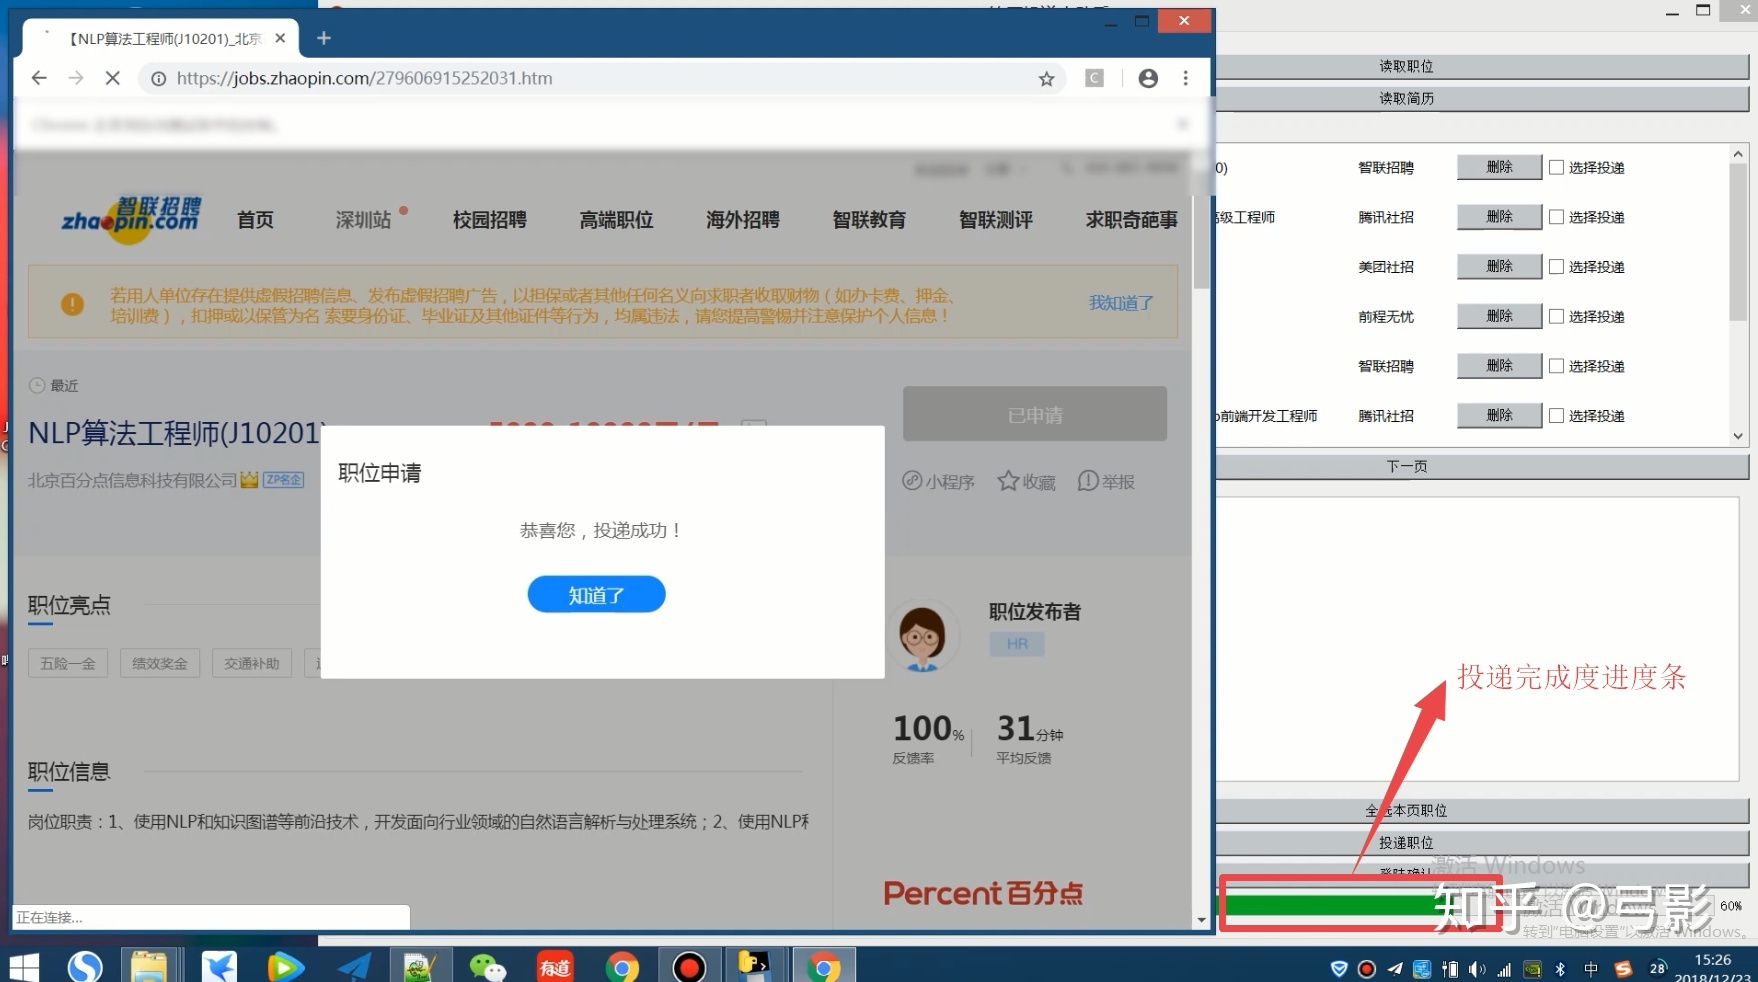Image resolution: width=1758 pixels, height=982 pixels.
Task: Click the 五险一金 benefit tag
Action: point(68,663)
